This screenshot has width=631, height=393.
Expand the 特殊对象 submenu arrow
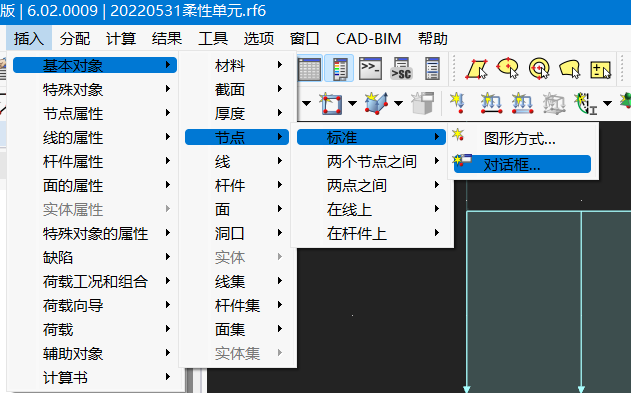[x=168, y=89]
